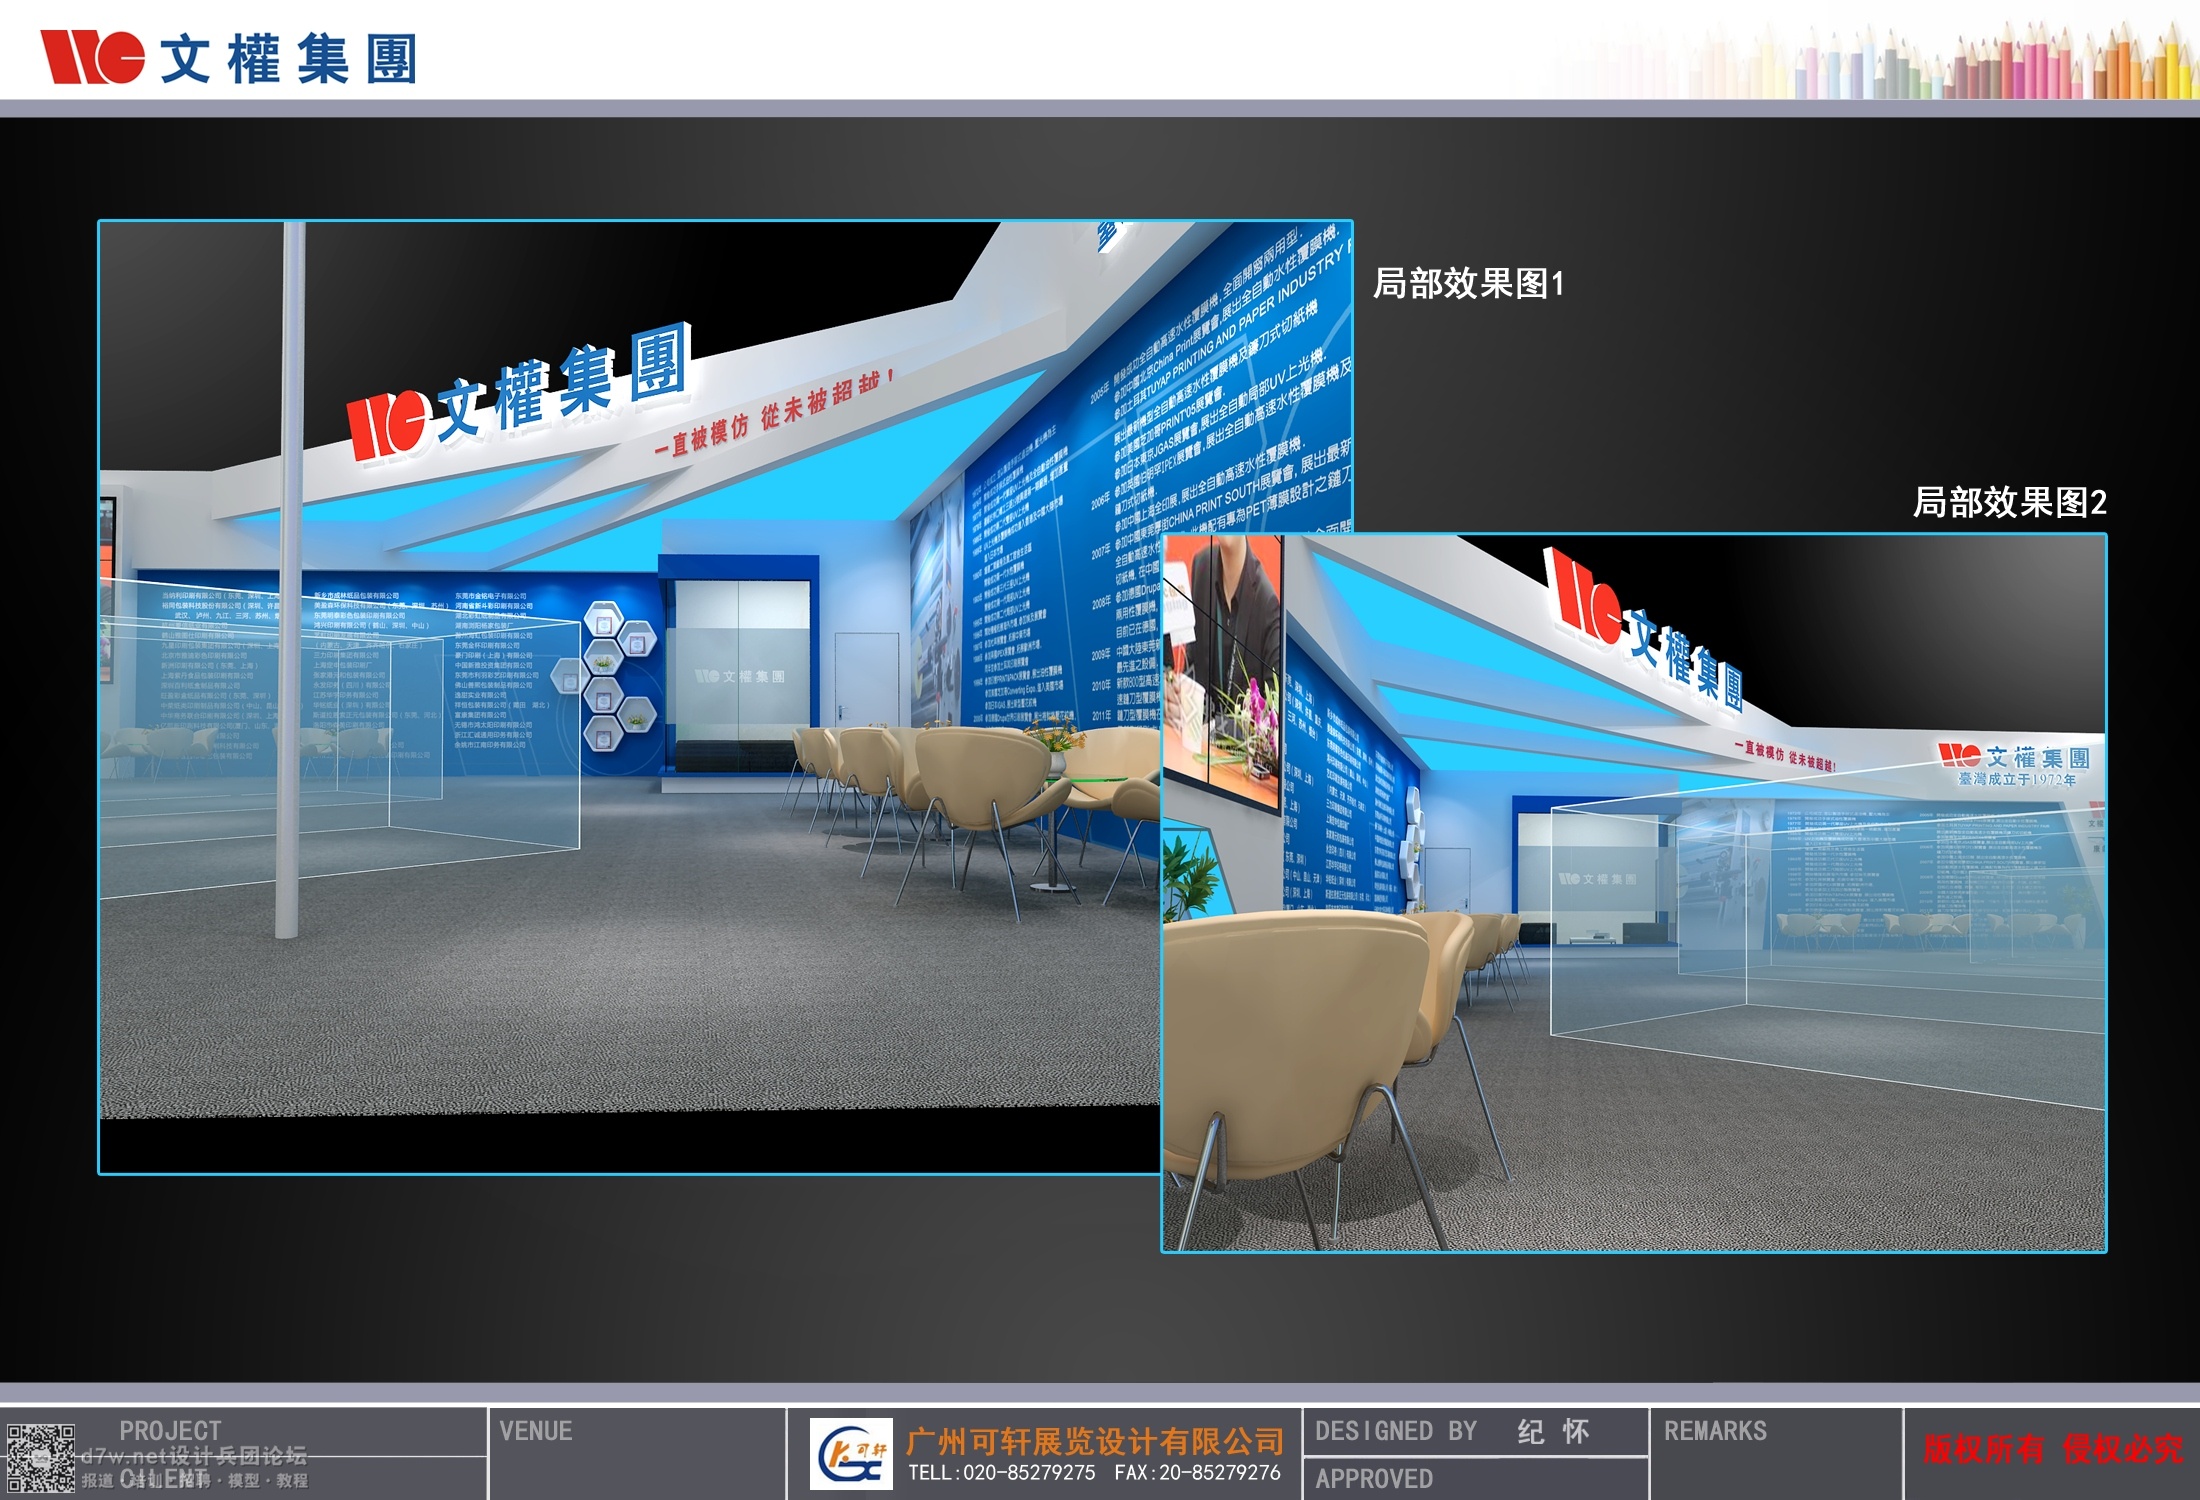Click the fax number FAX:20-85279276
Screen dimensions: 2200x1500
tap(1197, 1473)
